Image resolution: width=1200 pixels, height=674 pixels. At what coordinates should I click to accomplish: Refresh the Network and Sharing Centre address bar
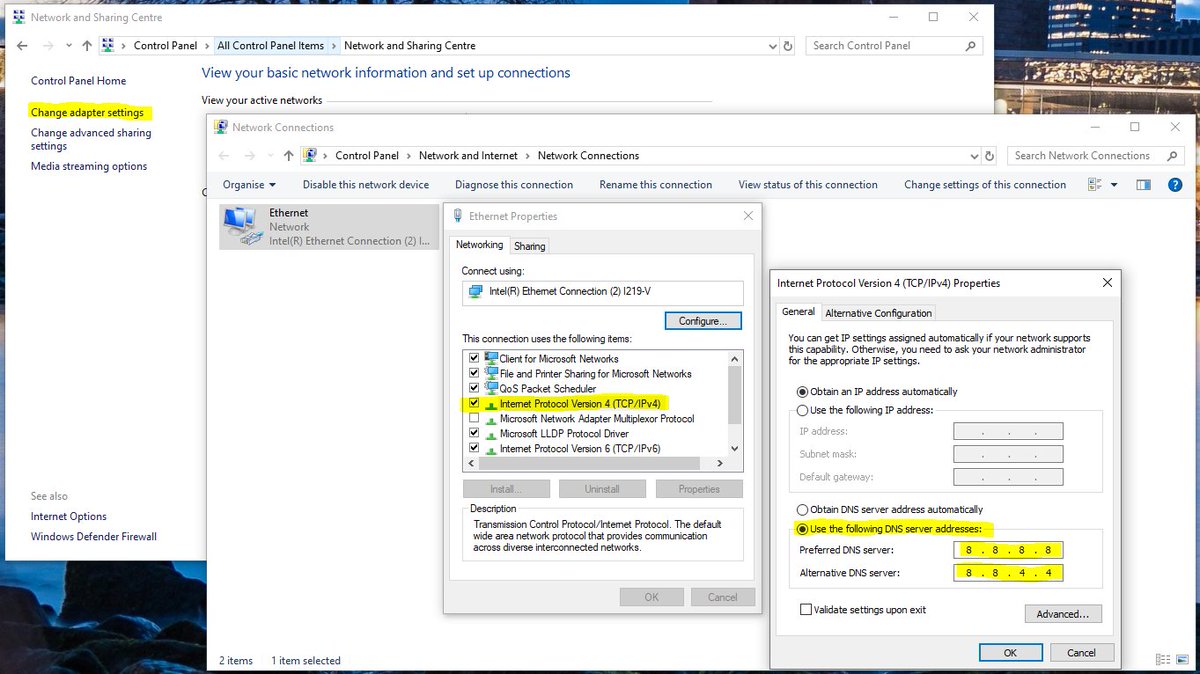tap(788, 46)
